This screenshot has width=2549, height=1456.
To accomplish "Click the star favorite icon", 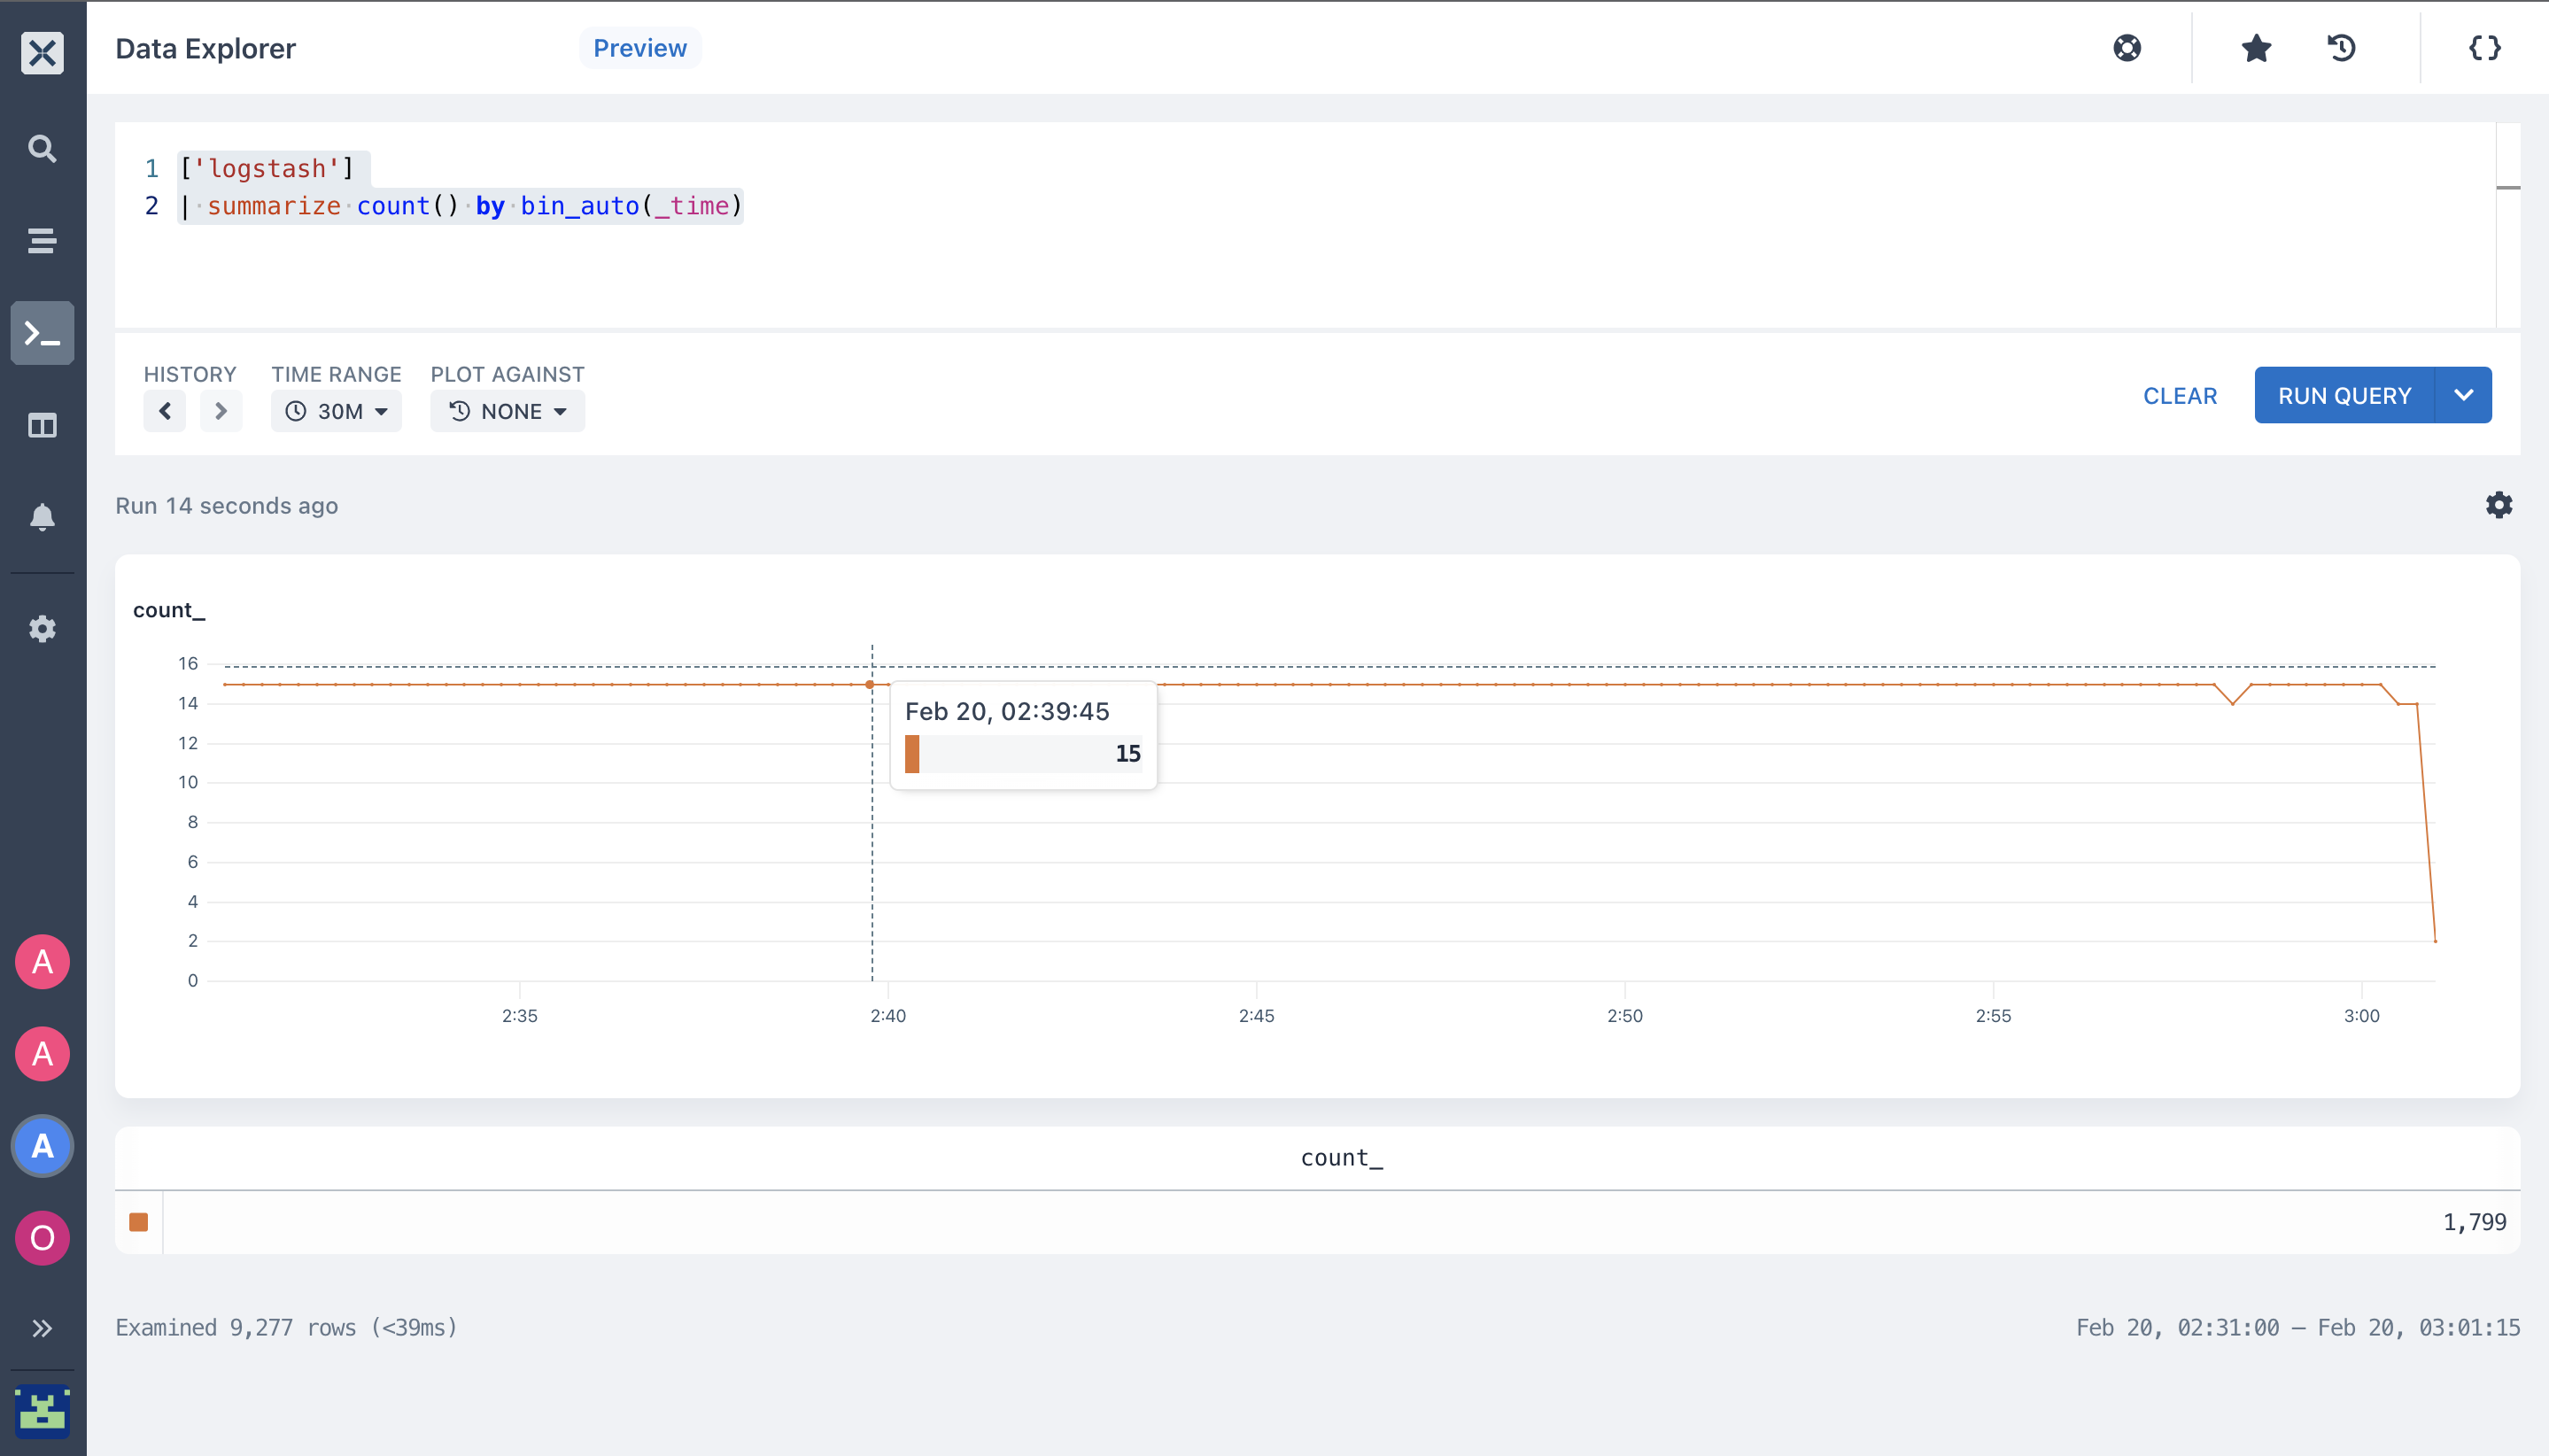I will (x=2256, y=48).
